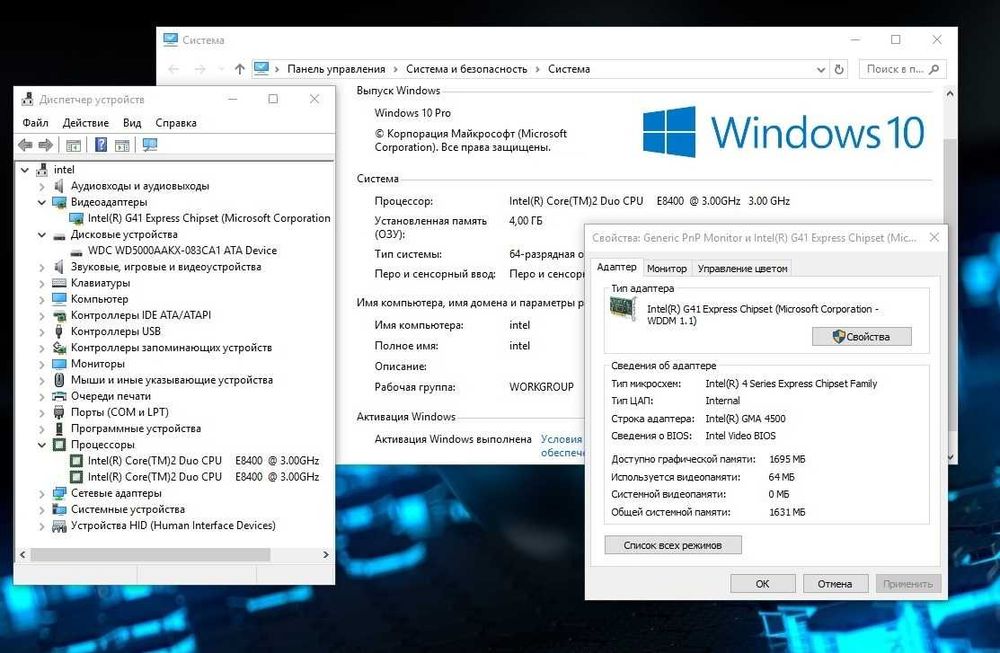The width and height of the screenshot is (1000, 653).
Task: Expand Звуковые, игровые и видеоустройства
Action: (x=41, y=267)
